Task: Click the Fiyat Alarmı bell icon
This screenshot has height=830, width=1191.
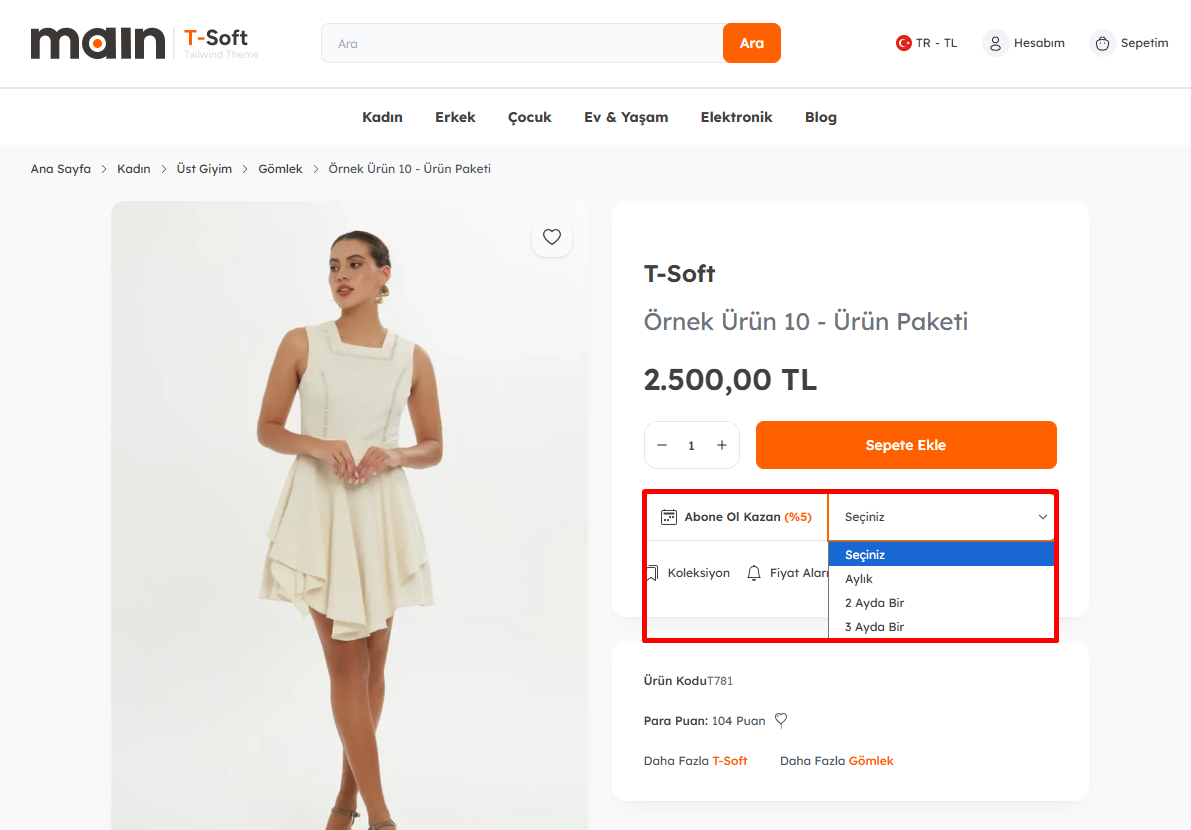Action: pyautogui.click(x=754, y=573)
